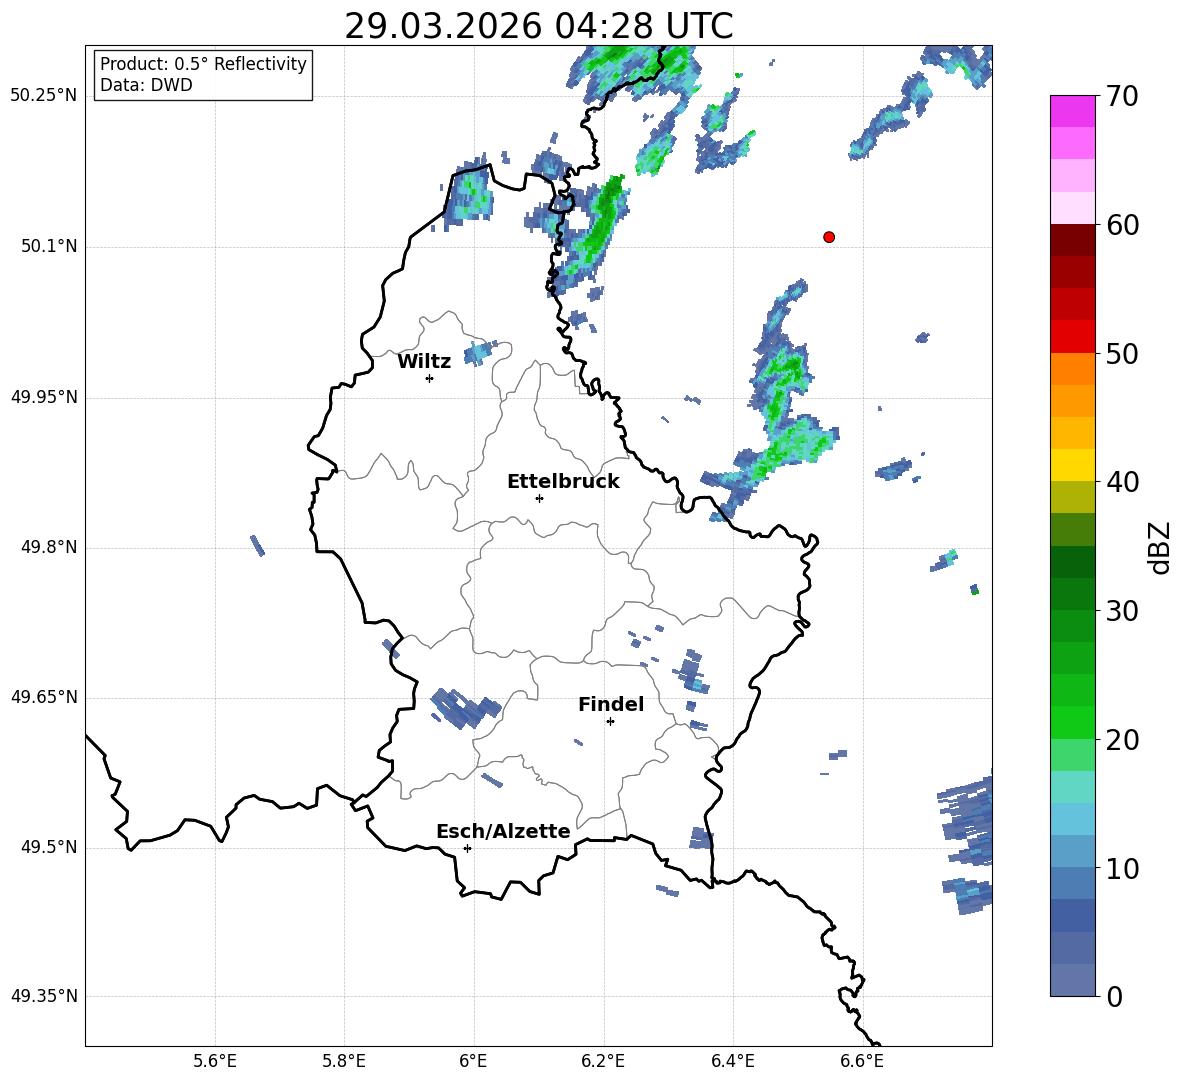Pick the dark red colorbar swatch below 60
1184x1081 pixels.
click(1073, 240)
